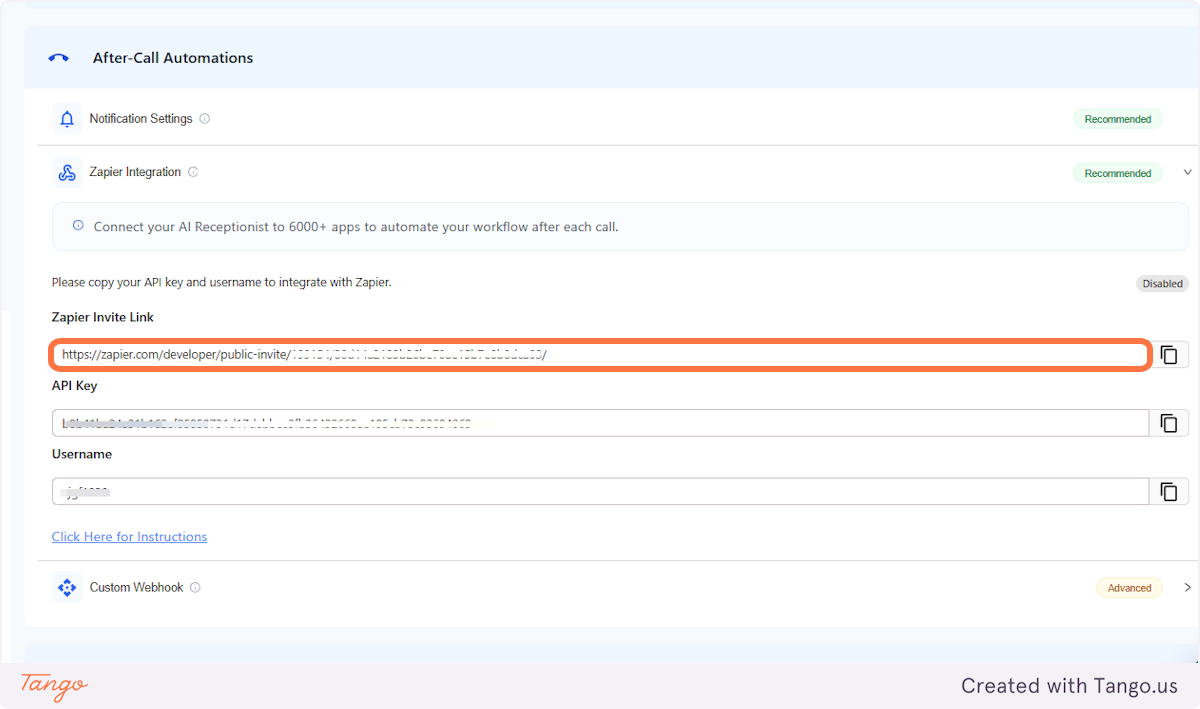Click Recommended badge on Zapier Integration

(1118, 173)
